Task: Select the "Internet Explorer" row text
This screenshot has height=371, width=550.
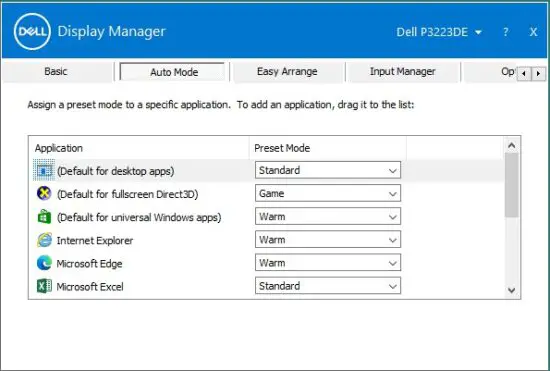Action: point(95,241)
